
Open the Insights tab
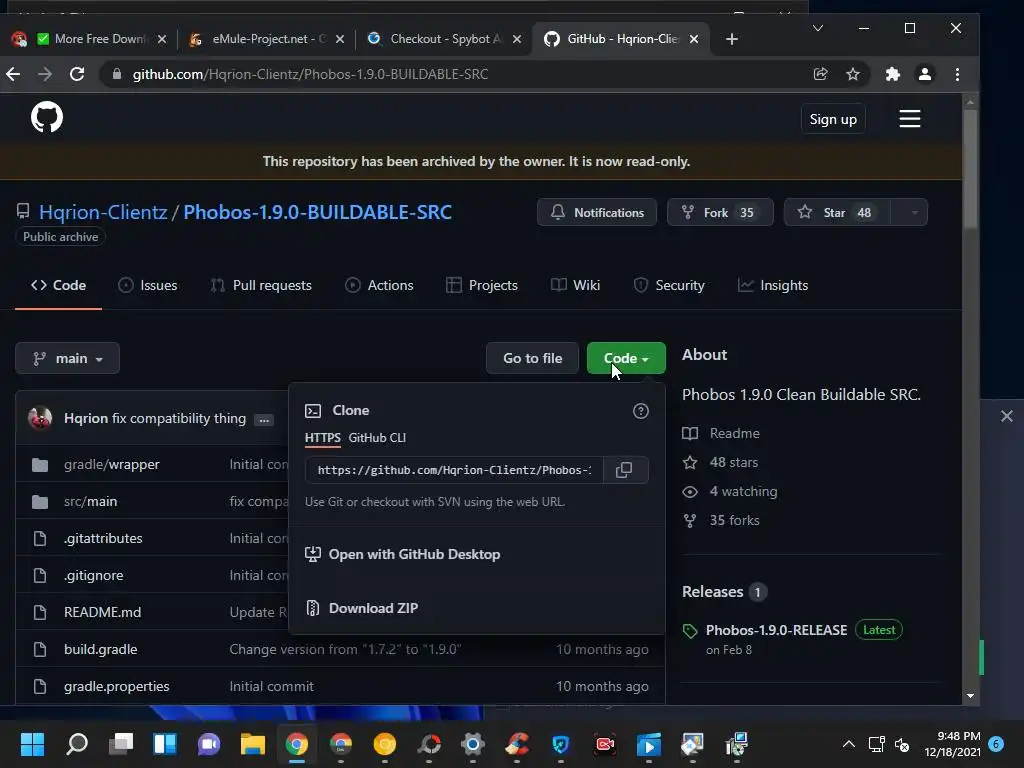773,285
